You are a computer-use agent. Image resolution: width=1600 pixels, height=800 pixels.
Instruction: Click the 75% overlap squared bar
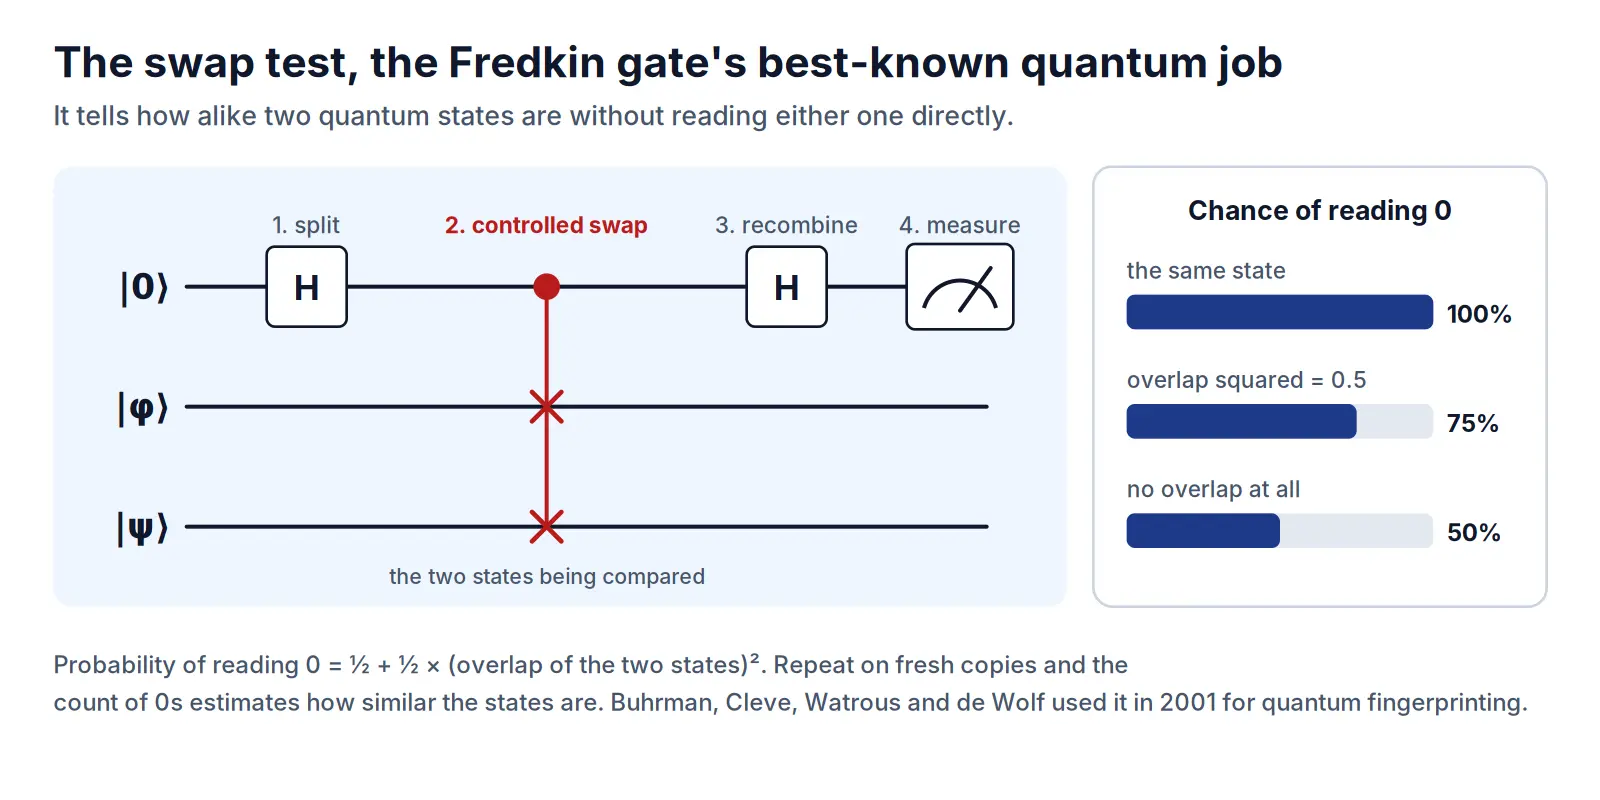click(1279, 421)
